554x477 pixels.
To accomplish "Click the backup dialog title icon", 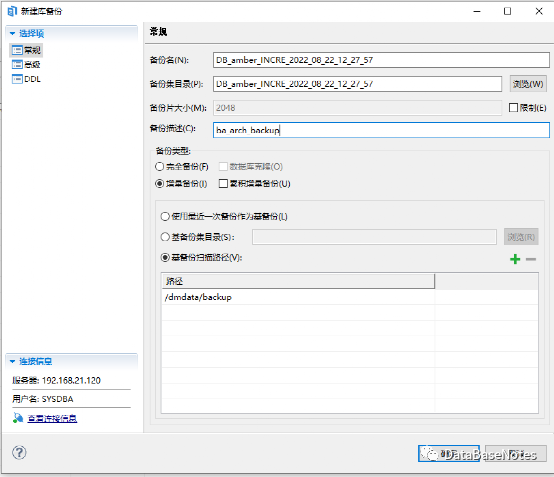I will [x=12, y=11].
